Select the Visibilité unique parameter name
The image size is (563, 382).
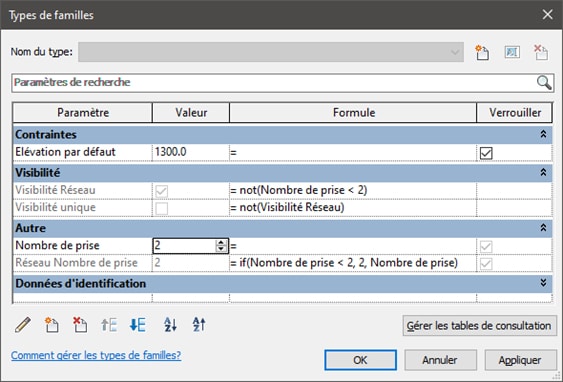(x=55, y=208)
